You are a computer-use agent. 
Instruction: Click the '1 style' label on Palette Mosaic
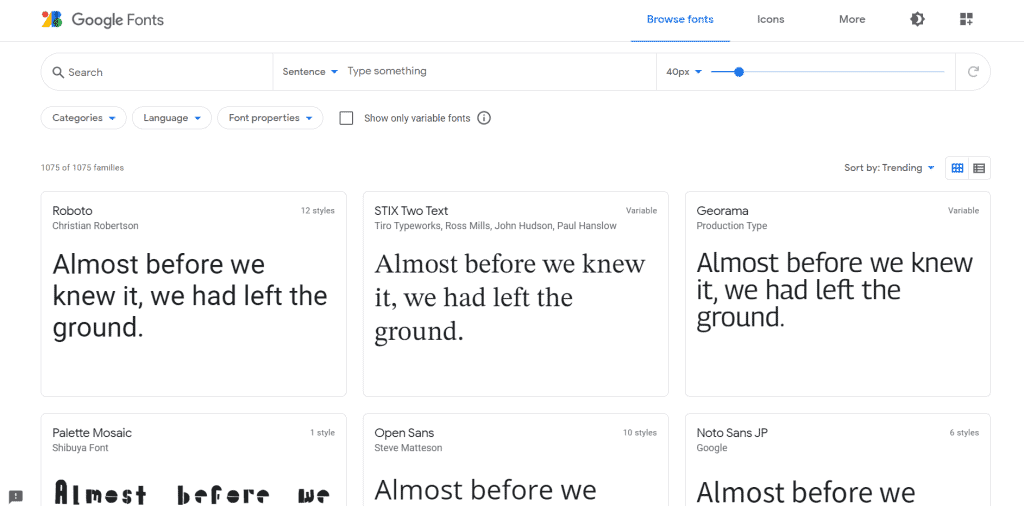click(323, 433)
